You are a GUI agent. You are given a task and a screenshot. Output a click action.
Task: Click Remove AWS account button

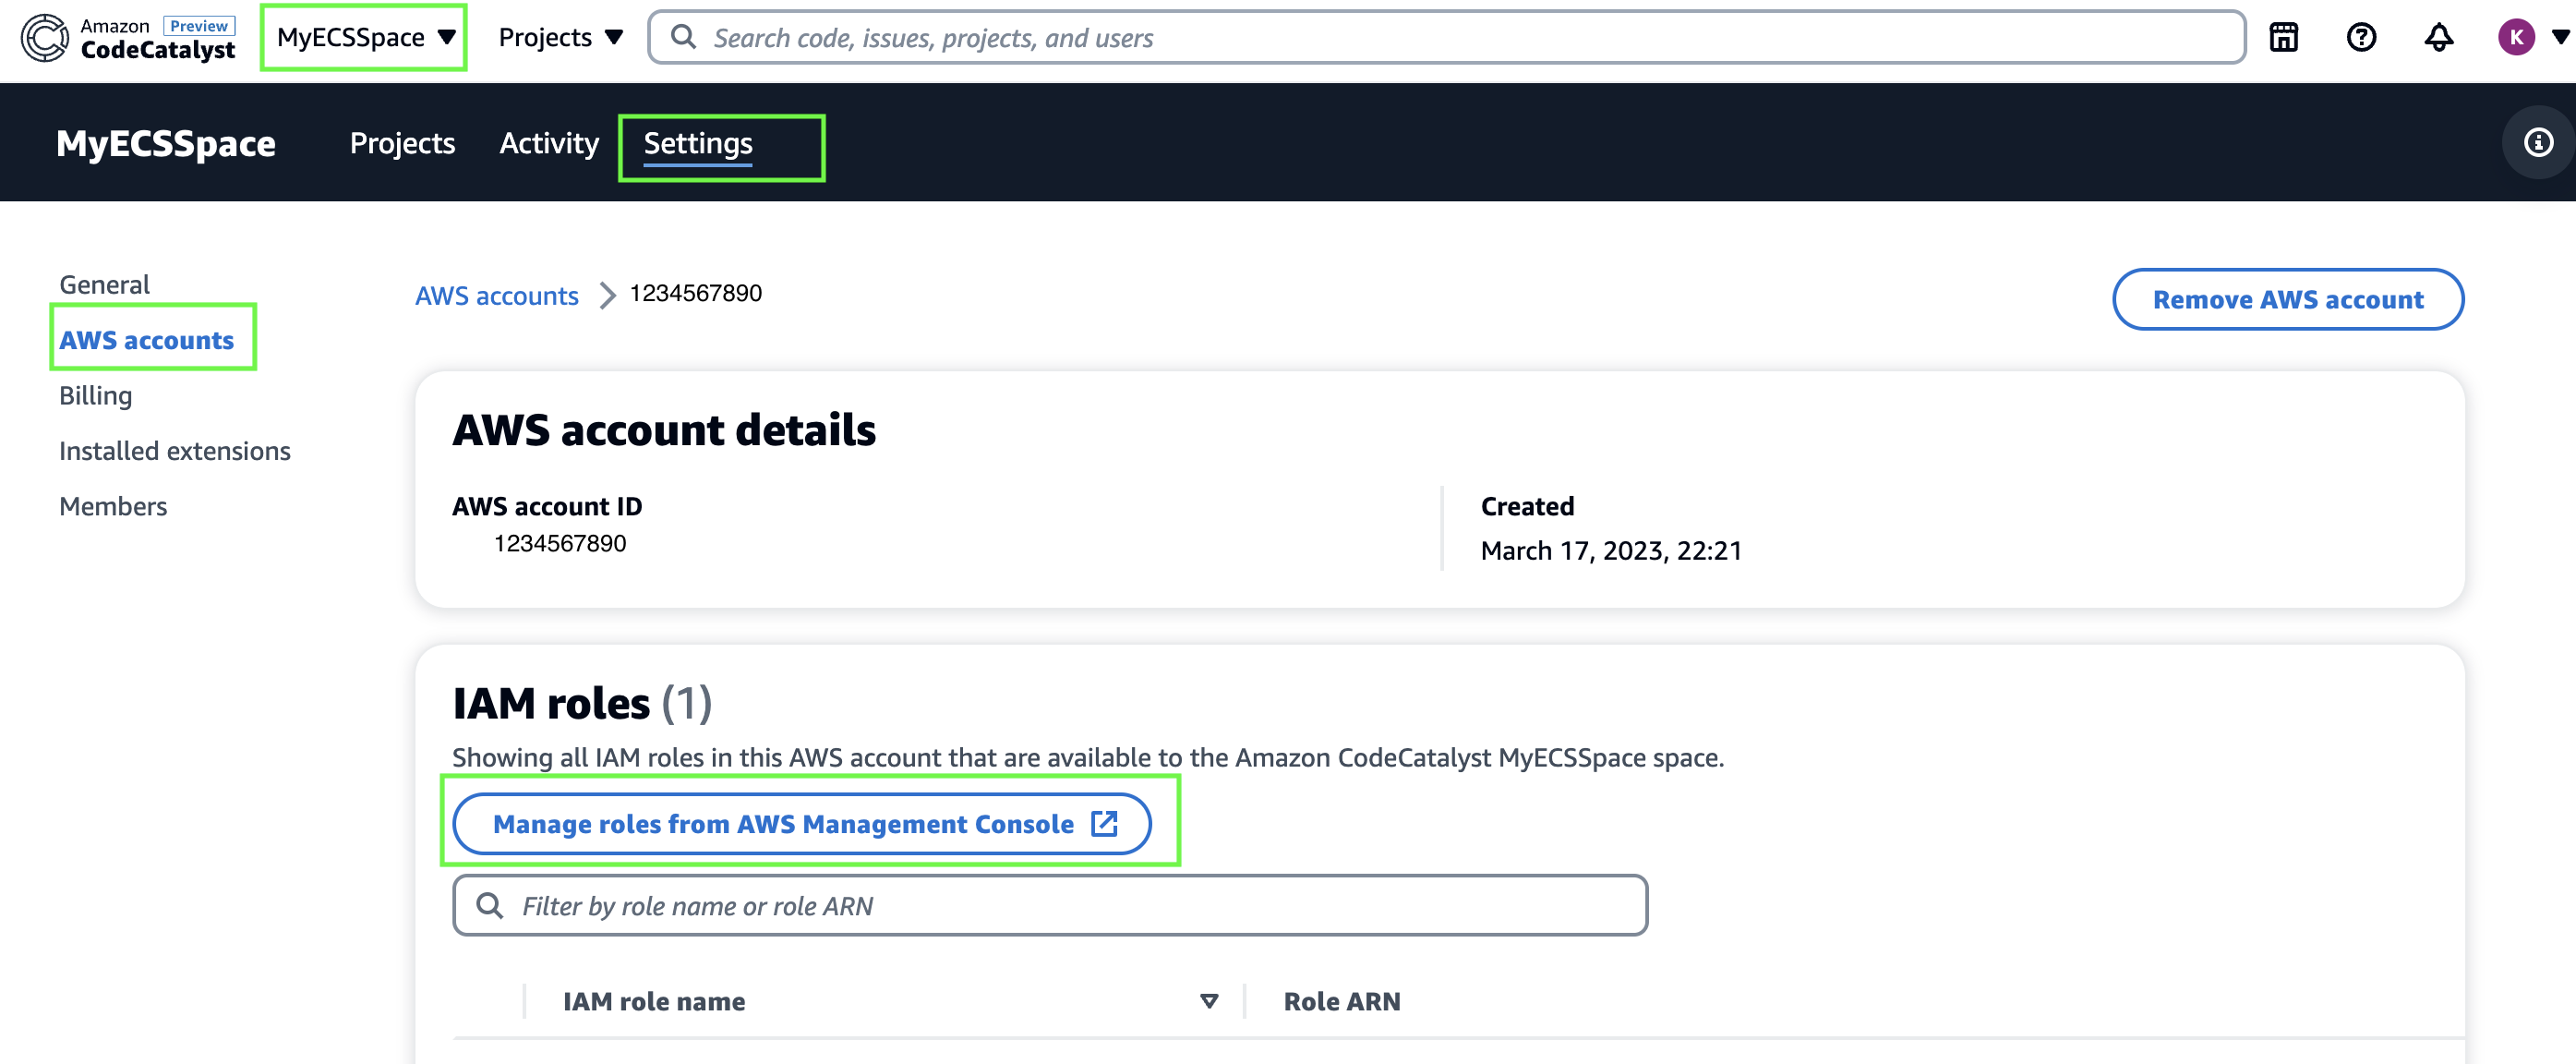(x=2288, y=299)
